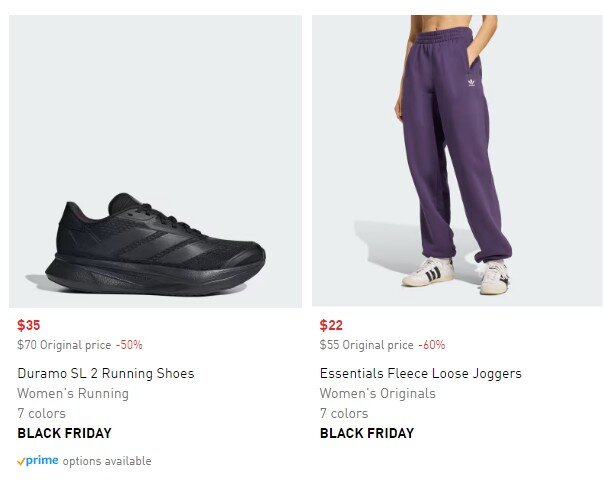
Task: Click the Women's Originals category text
Action: (x=377, y=394)
